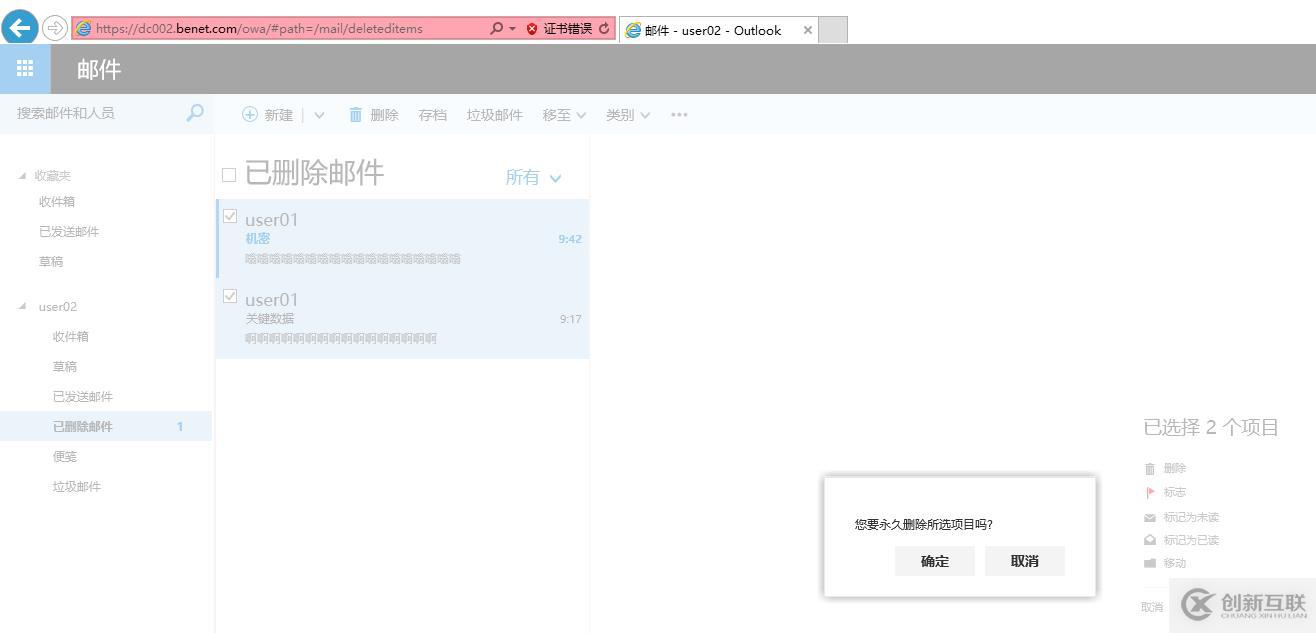1316x633 pixels.
Task: Uncheck the 关键数据 message from user01
Action: 230,296
